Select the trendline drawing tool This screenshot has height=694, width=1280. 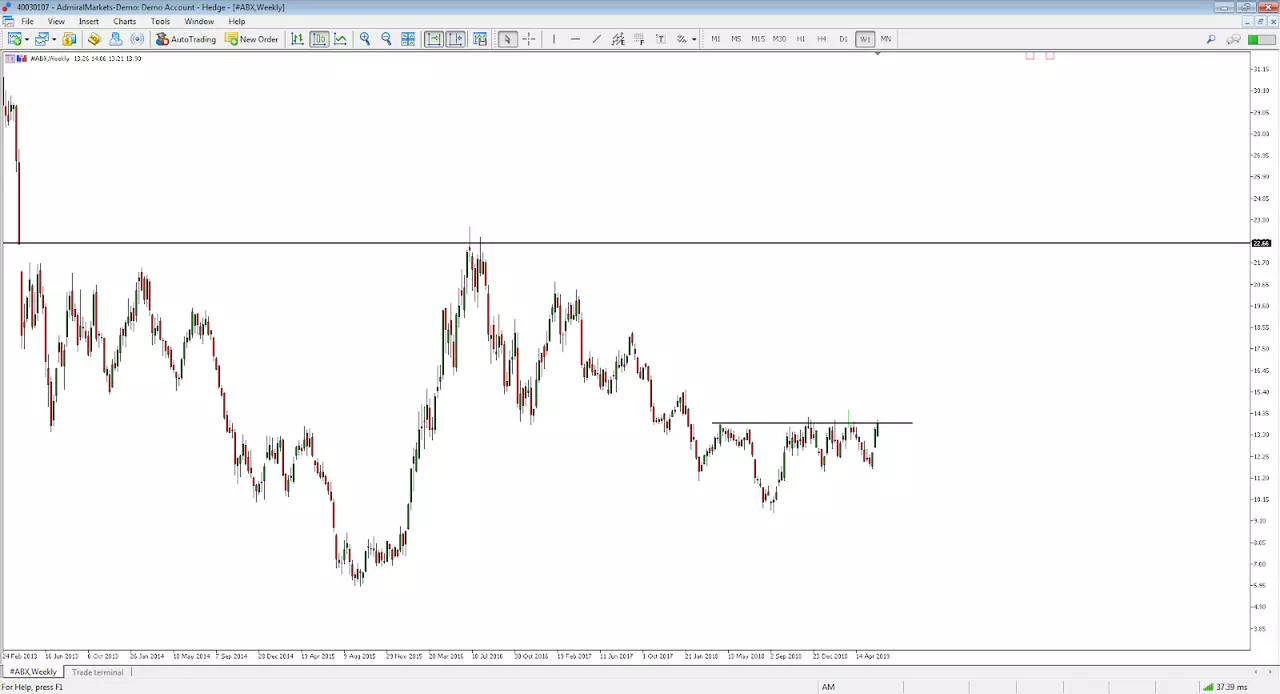point(596,39)
